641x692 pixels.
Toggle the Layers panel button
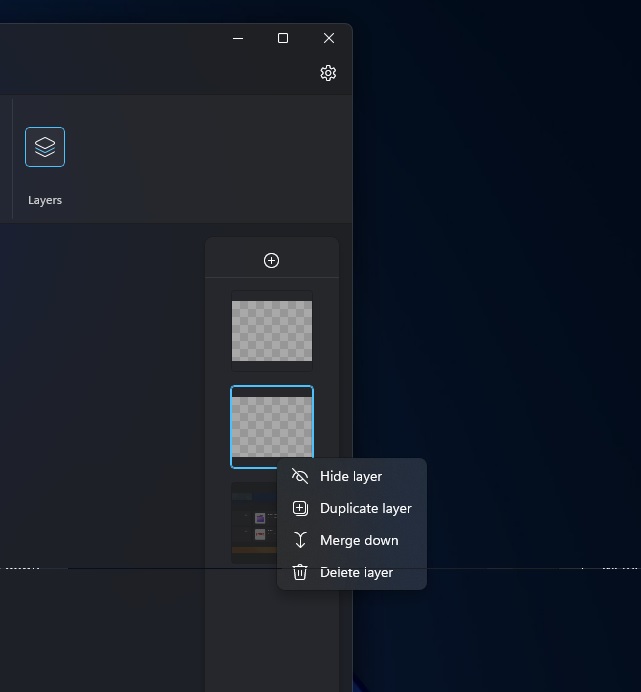point(45,147)
